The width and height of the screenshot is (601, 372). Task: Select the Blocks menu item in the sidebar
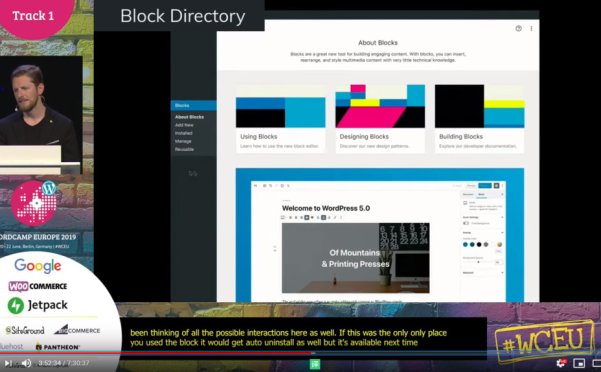coord(194,105)
